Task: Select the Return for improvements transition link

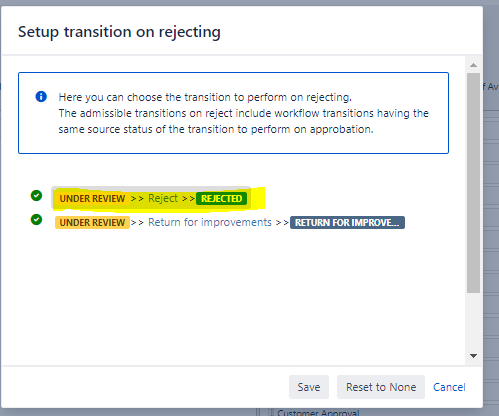Action: [210, 222]
